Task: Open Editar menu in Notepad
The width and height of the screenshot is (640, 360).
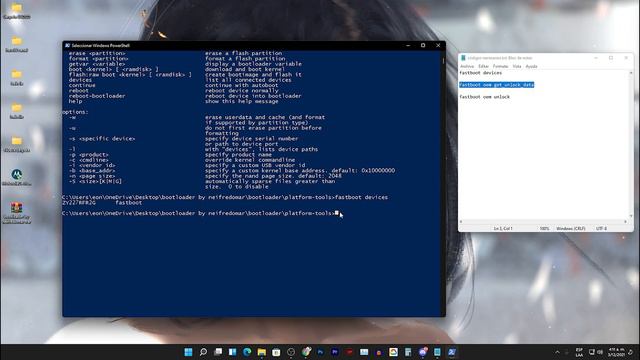Action: pos(483,66)
